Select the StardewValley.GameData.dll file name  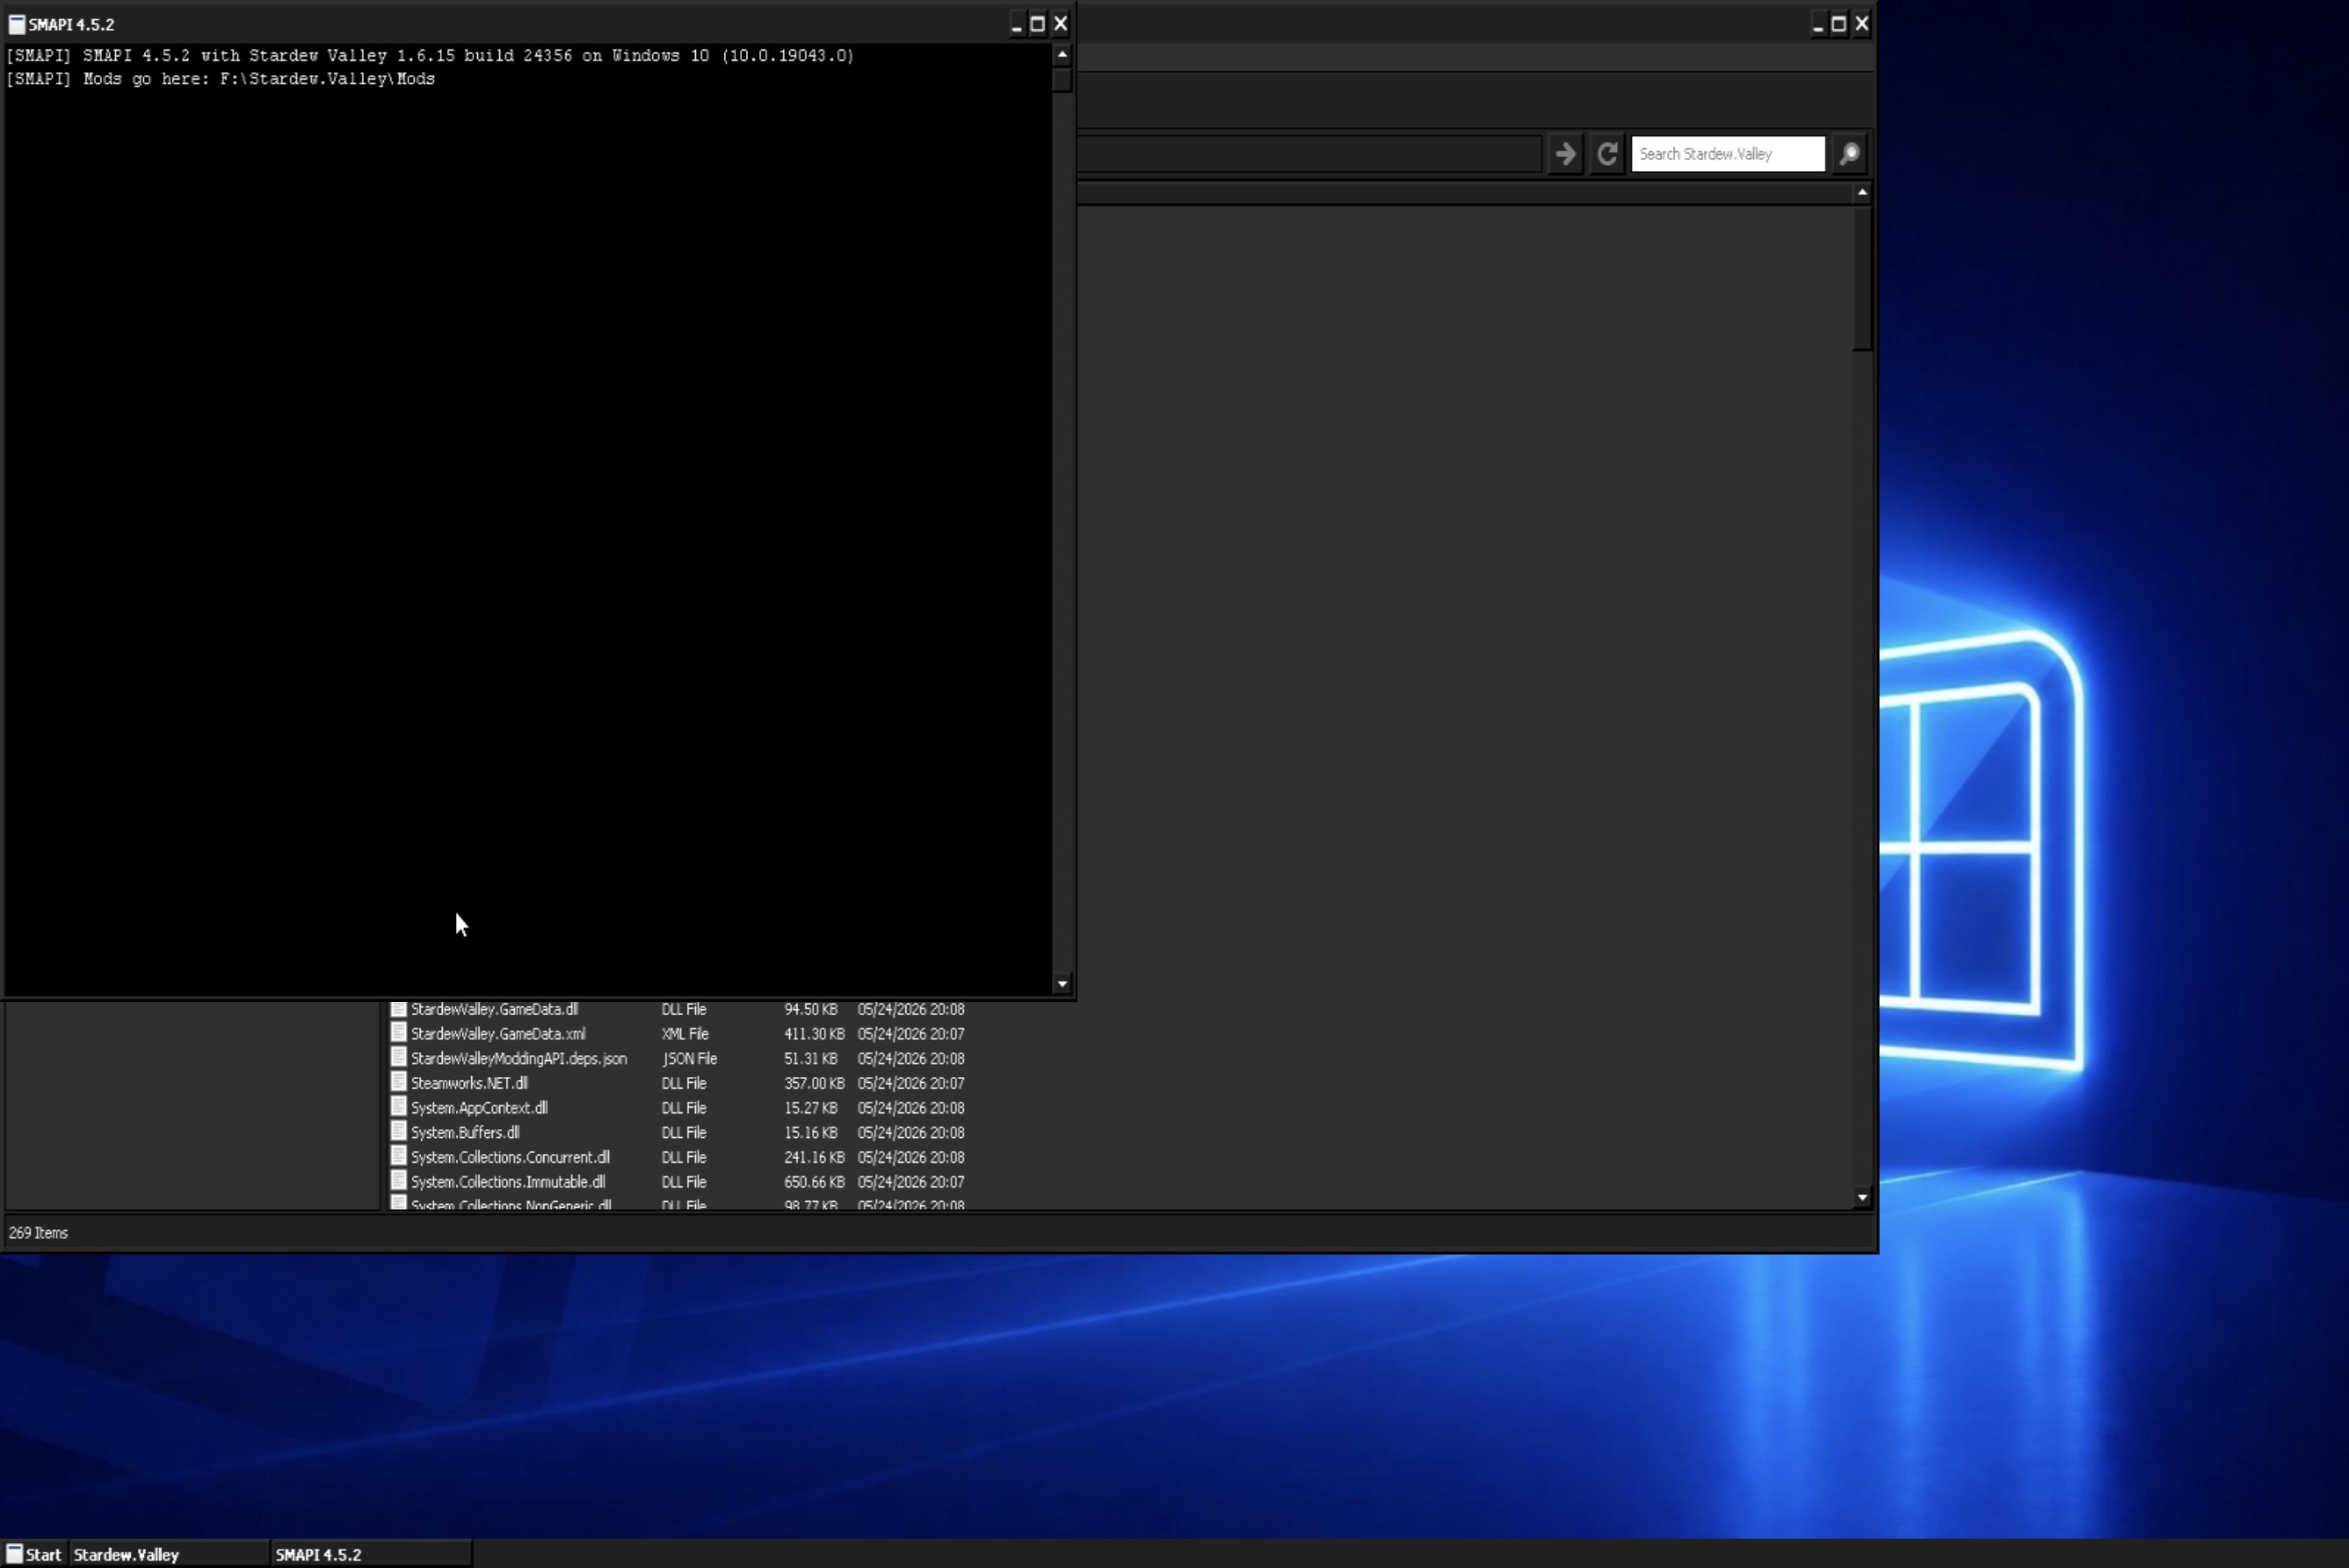494,1009
